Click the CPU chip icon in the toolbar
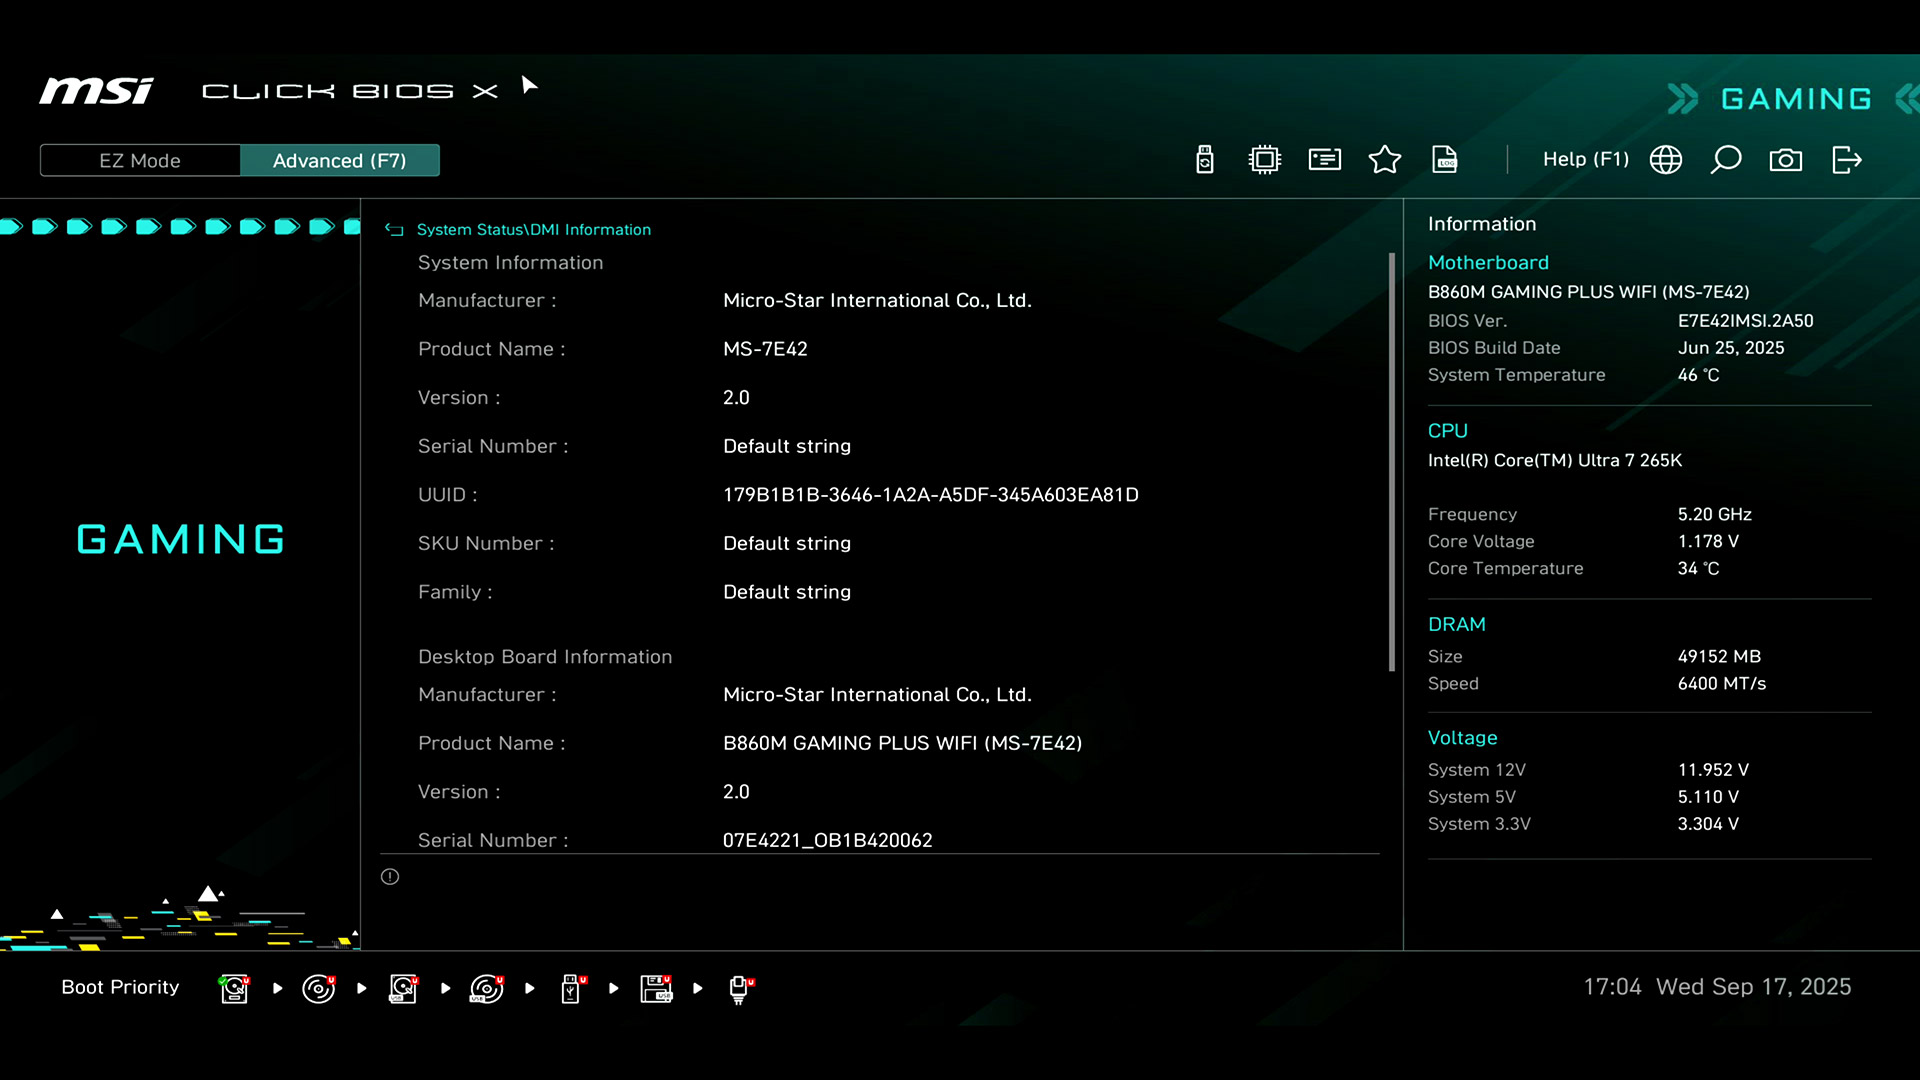Screen dimensions: 1920x1080 click(x=1265, y=160)
